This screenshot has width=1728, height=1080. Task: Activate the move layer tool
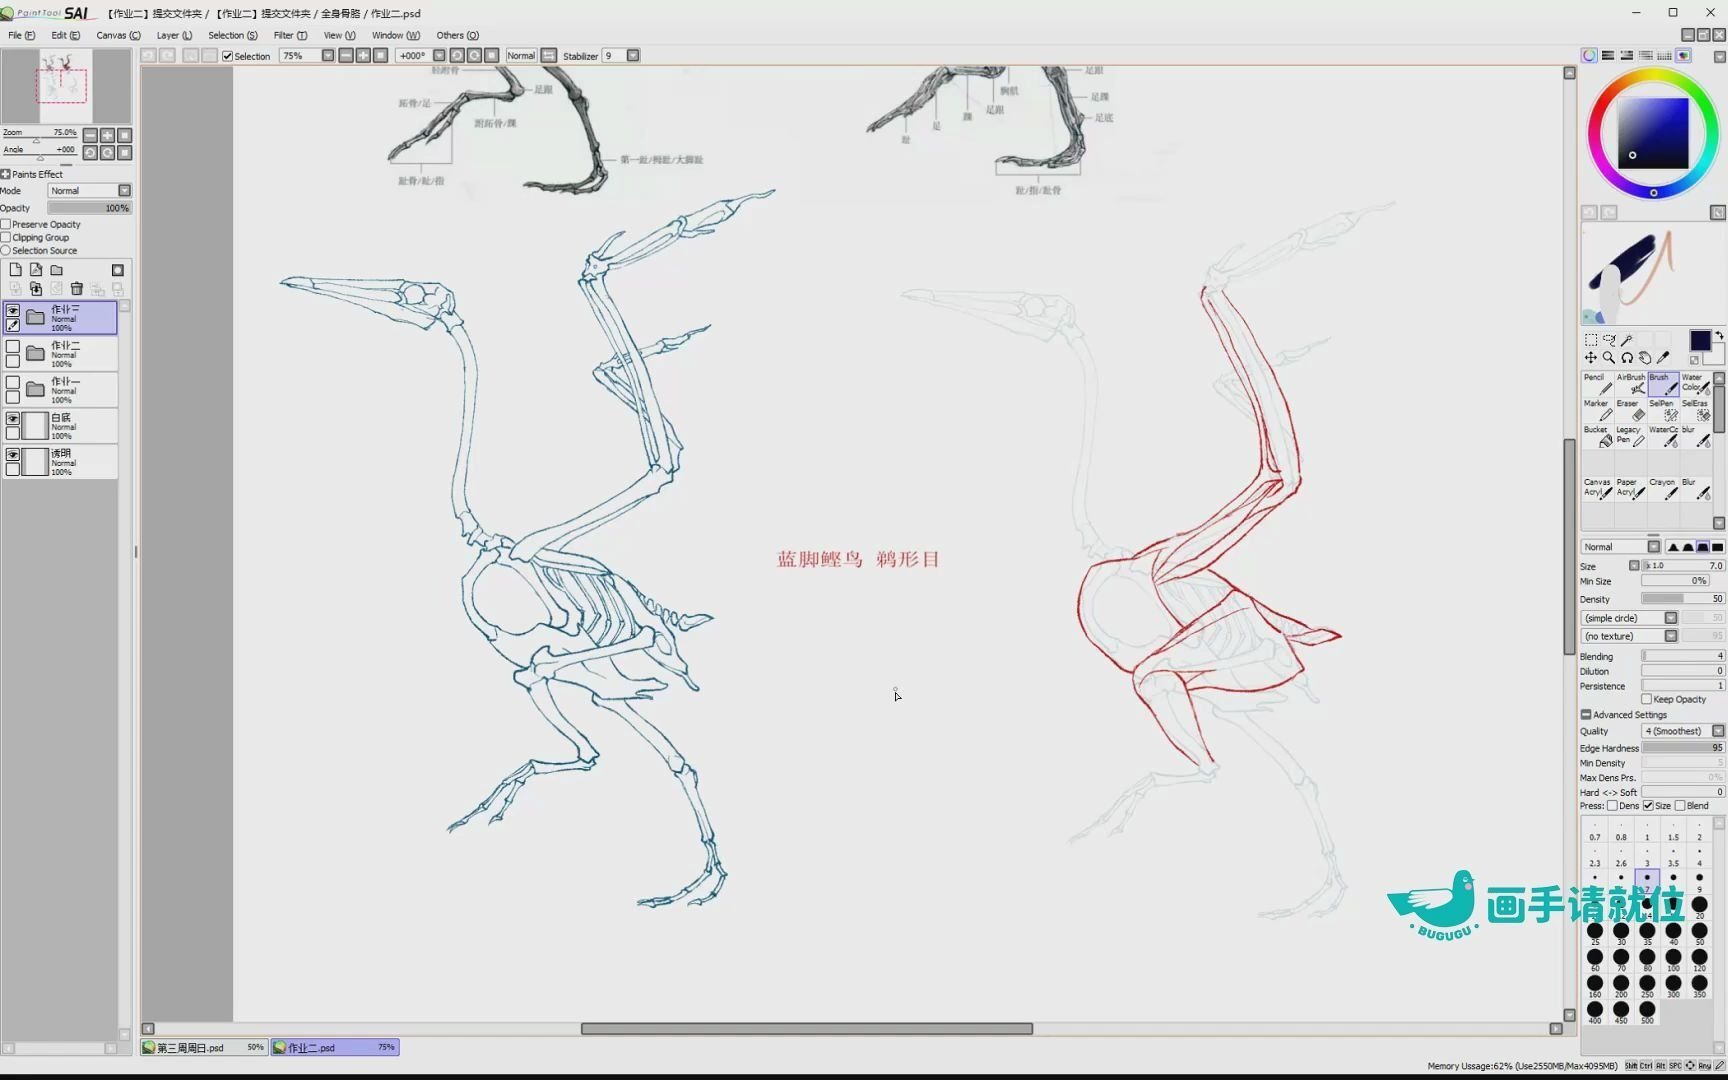click(x=1591, y=358)
